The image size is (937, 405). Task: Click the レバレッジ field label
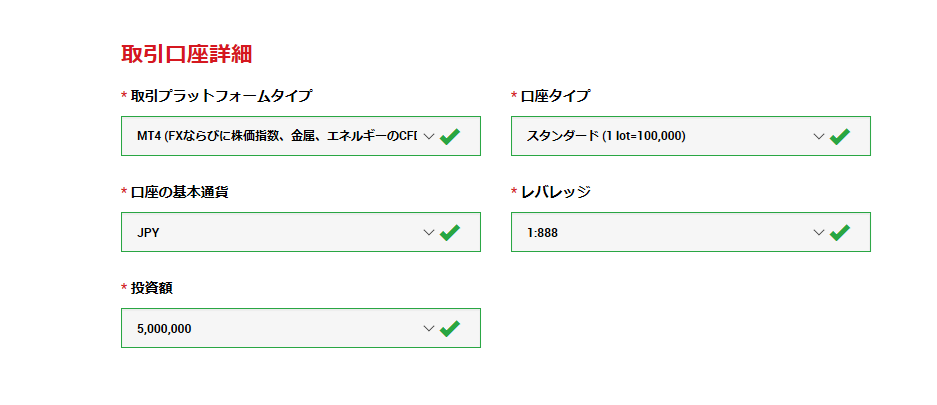(555, 192)
